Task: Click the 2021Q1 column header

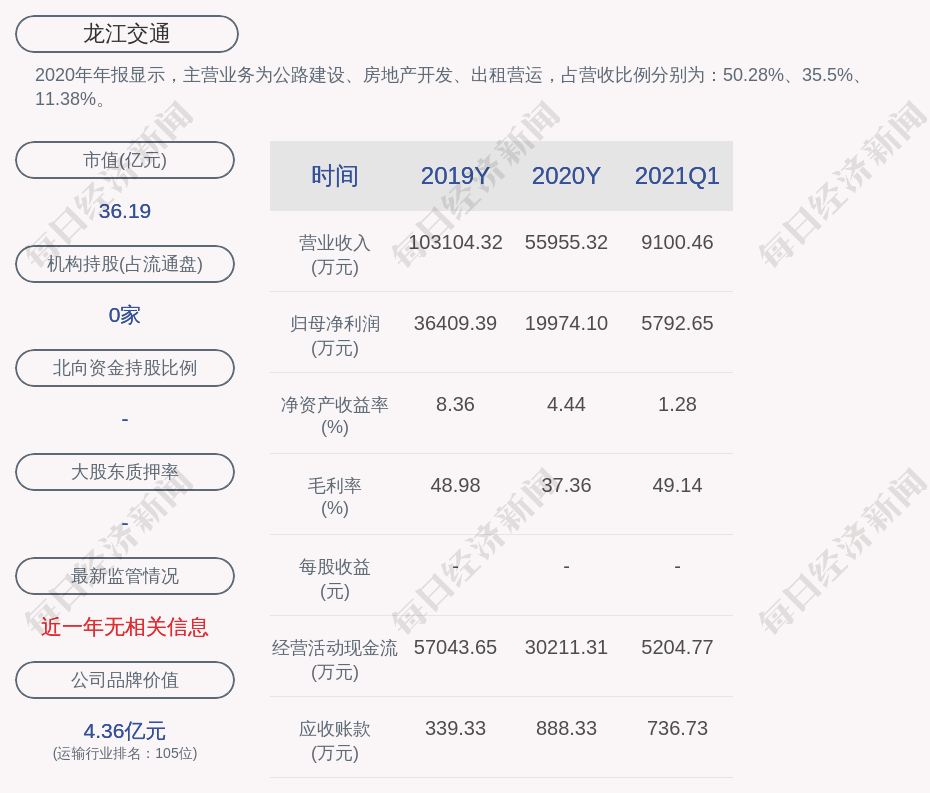Action: pyautogui.click(x=677, y=176)
